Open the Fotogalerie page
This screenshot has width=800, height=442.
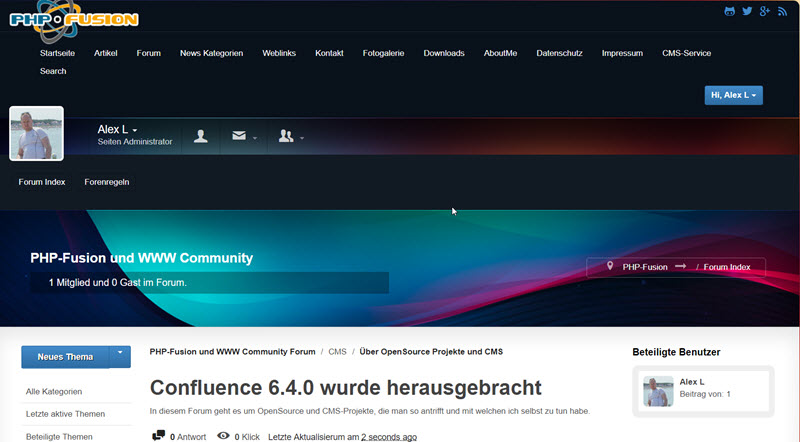tap(383, 53)
